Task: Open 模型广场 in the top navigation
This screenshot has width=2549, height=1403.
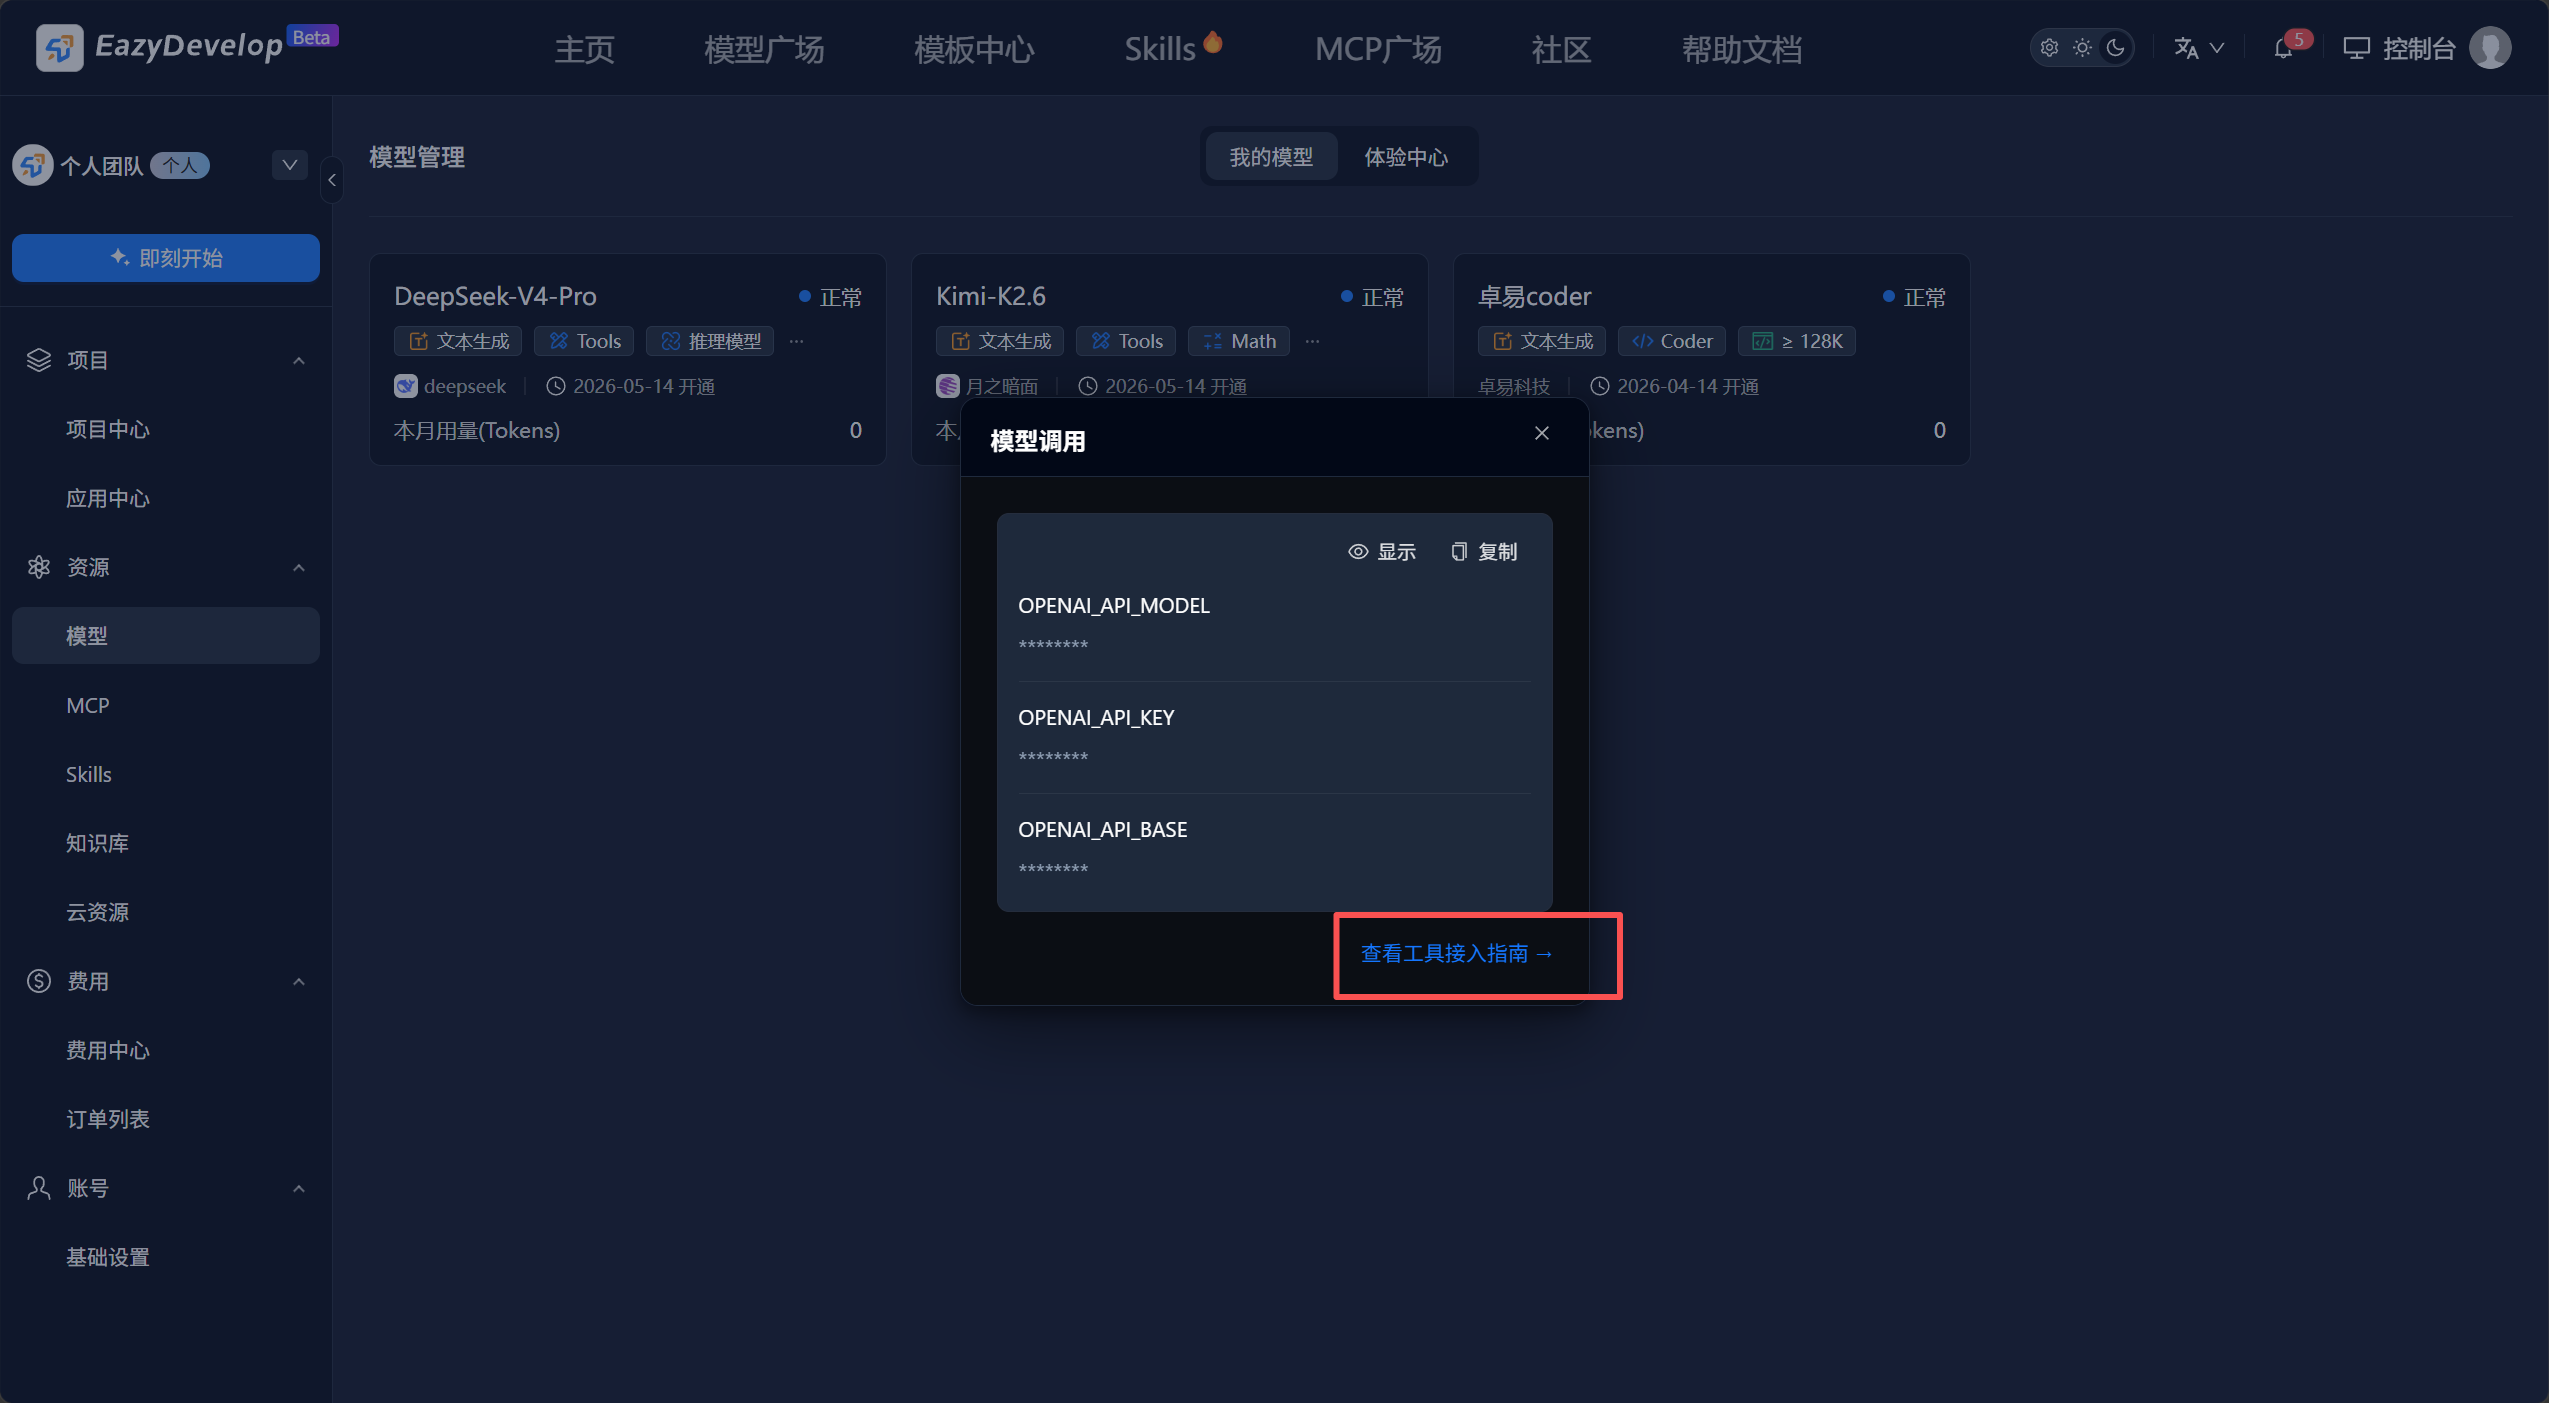Action: 764,49
